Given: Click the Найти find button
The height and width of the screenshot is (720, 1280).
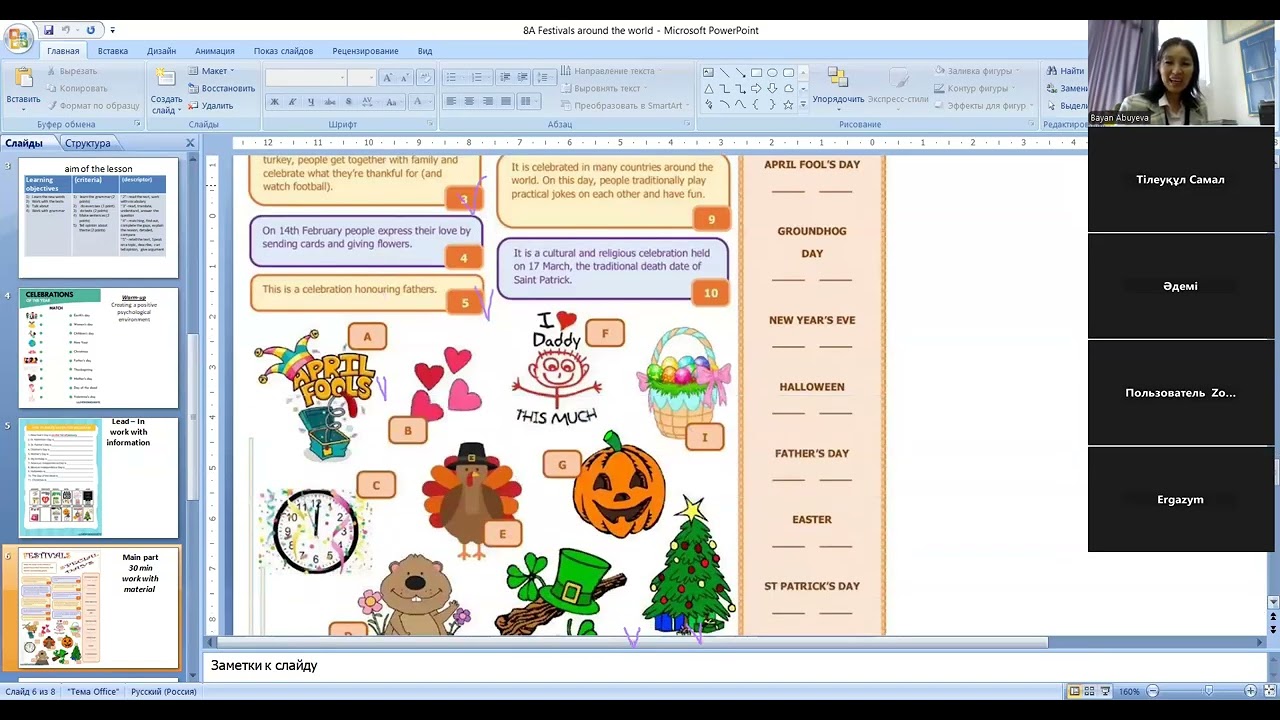Looking at the screenshot, I should click(x=1066, y=71).
